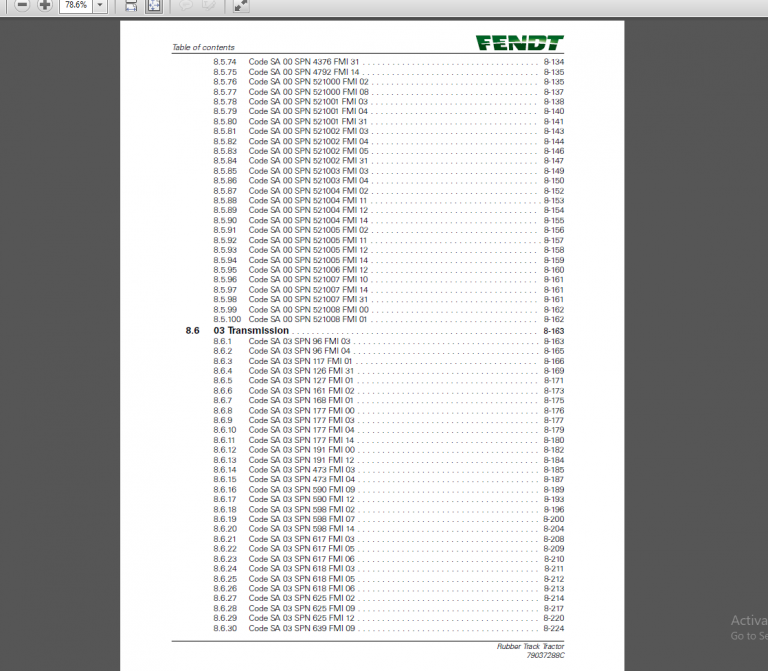
Task: Click the zoom in plus button
Action: tap(45, 5)
